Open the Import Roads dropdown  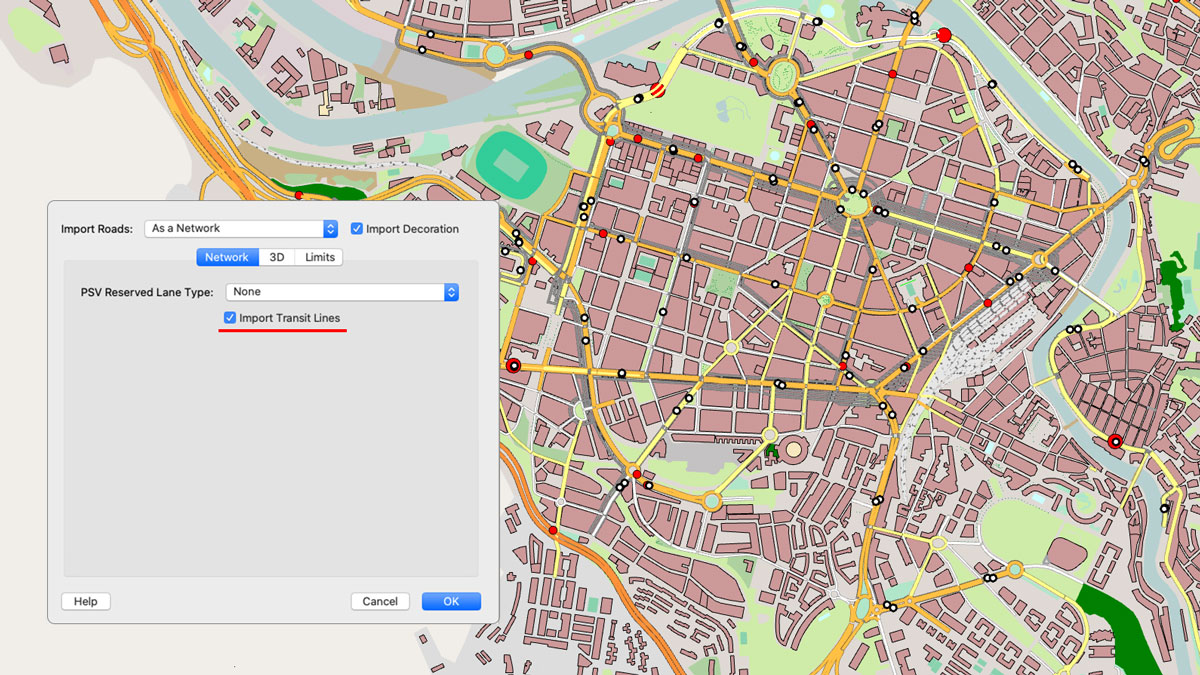point(241,229)
